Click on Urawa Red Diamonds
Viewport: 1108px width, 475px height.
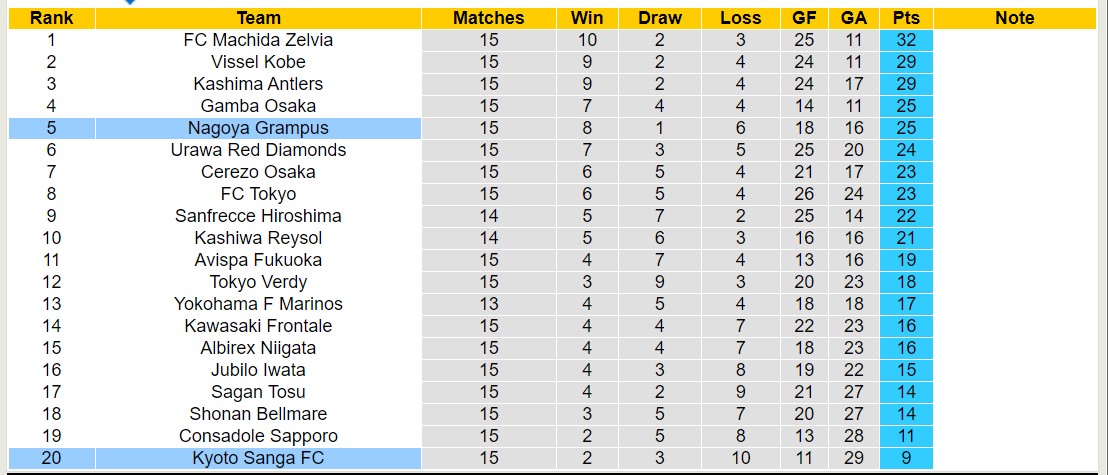click(258, 150)
